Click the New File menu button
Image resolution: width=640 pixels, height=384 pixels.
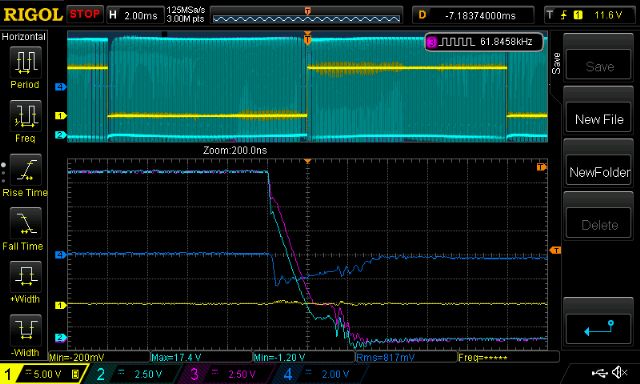click(x=599, y=119)
